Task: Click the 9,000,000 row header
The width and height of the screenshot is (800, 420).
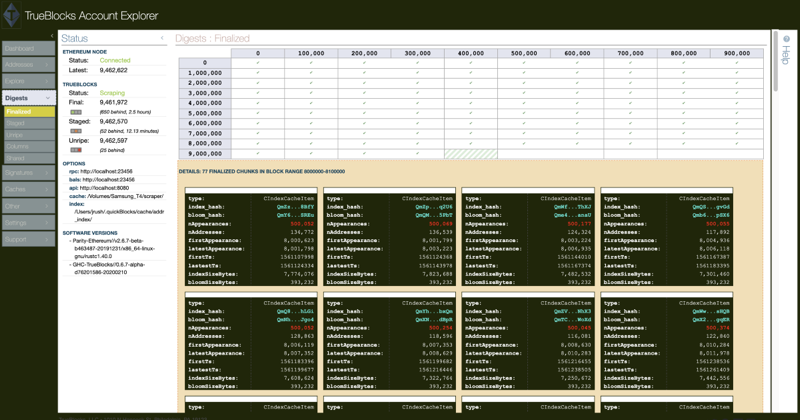Action: [x=205, y=154]
